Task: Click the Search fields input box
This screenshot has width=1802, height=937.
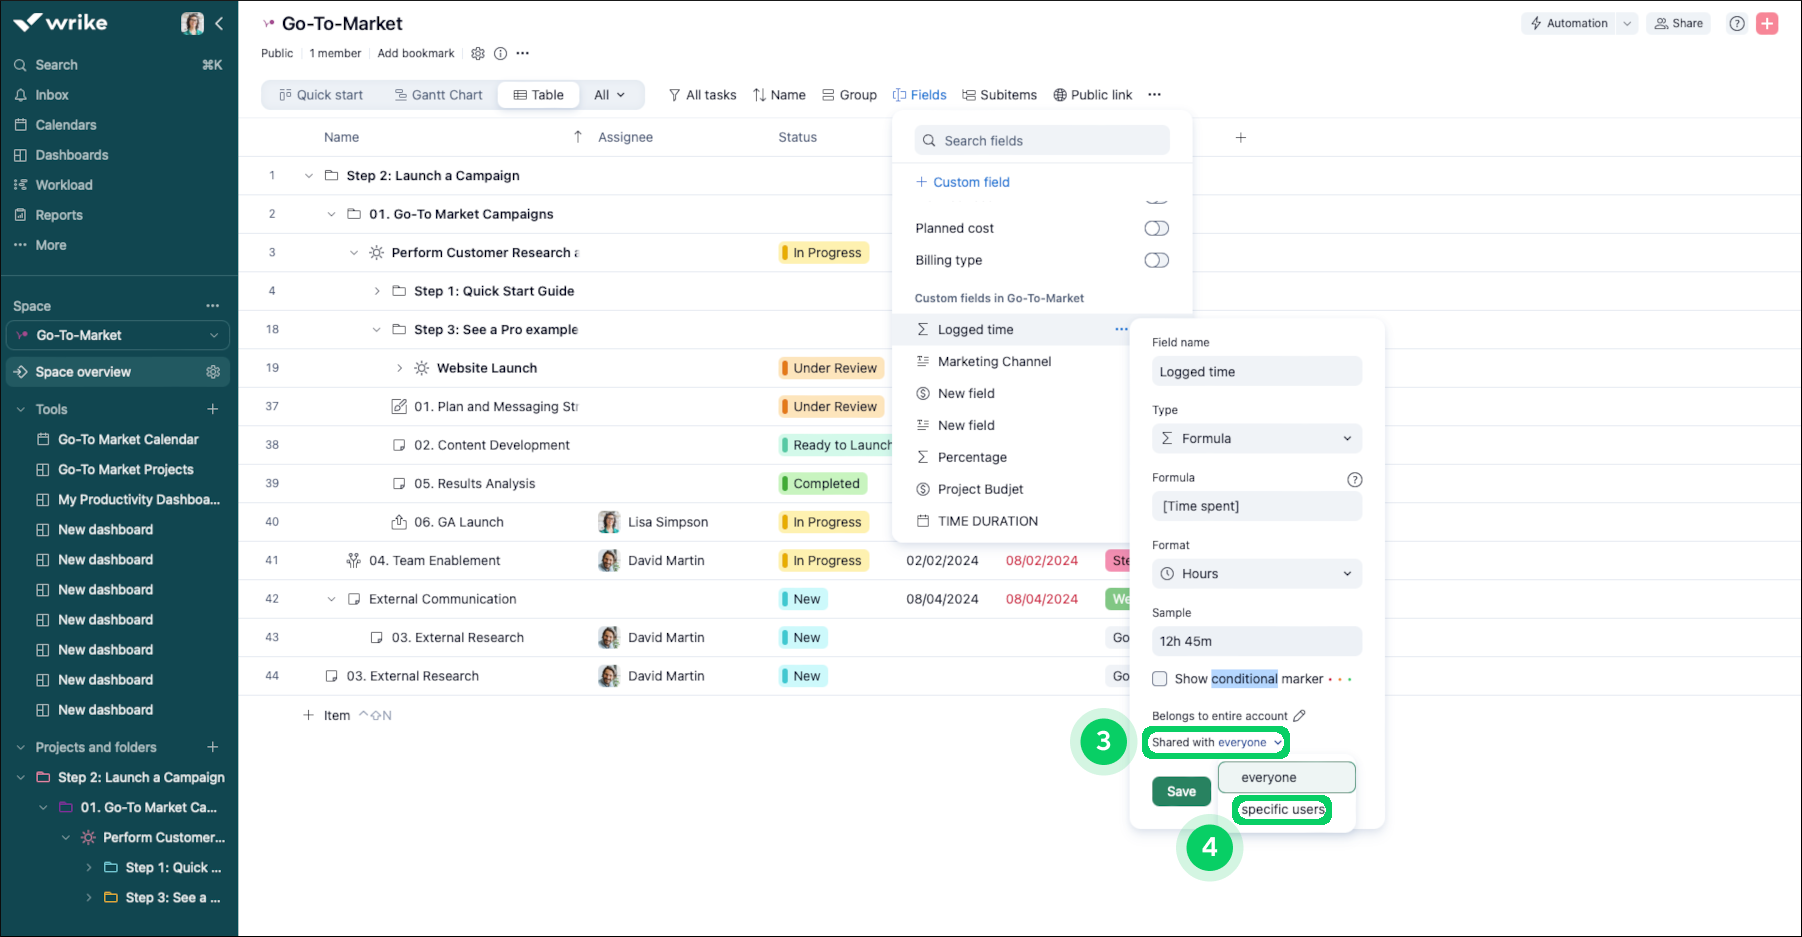Action: pos(1042,141)
